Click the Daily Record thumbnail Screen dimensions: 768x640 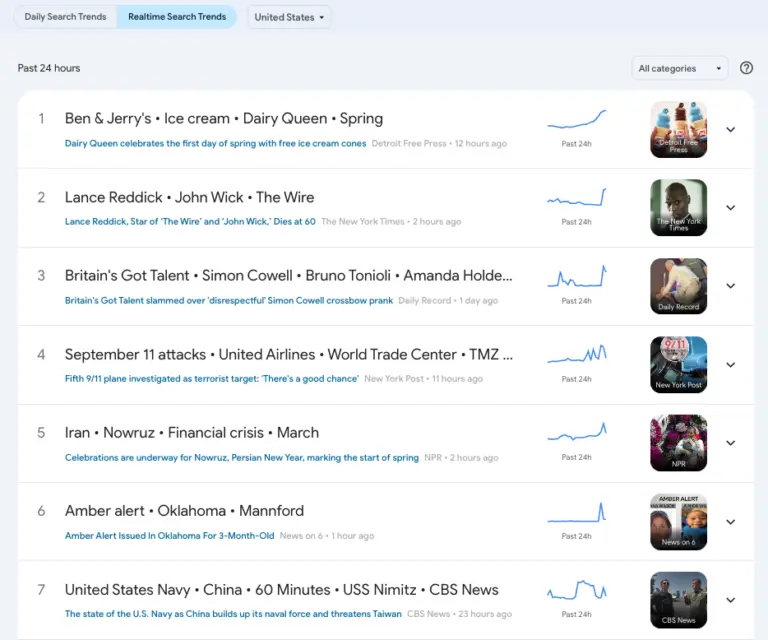[x=678, y=286]
